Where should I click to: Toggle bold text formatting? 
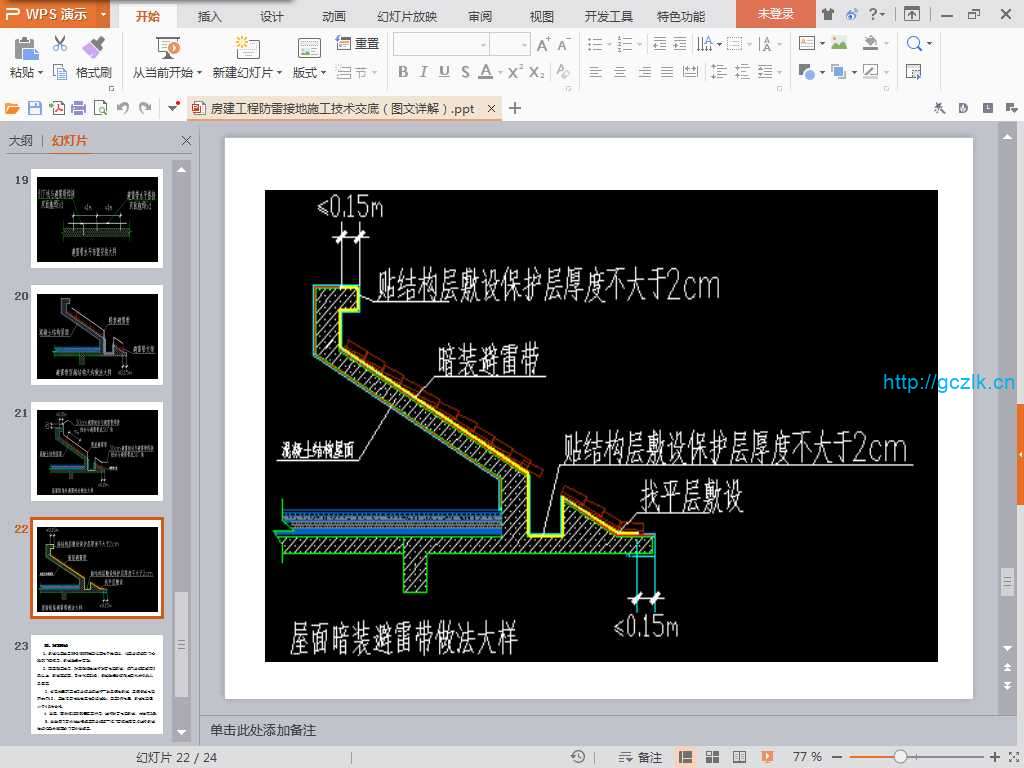tap(403, 72)
